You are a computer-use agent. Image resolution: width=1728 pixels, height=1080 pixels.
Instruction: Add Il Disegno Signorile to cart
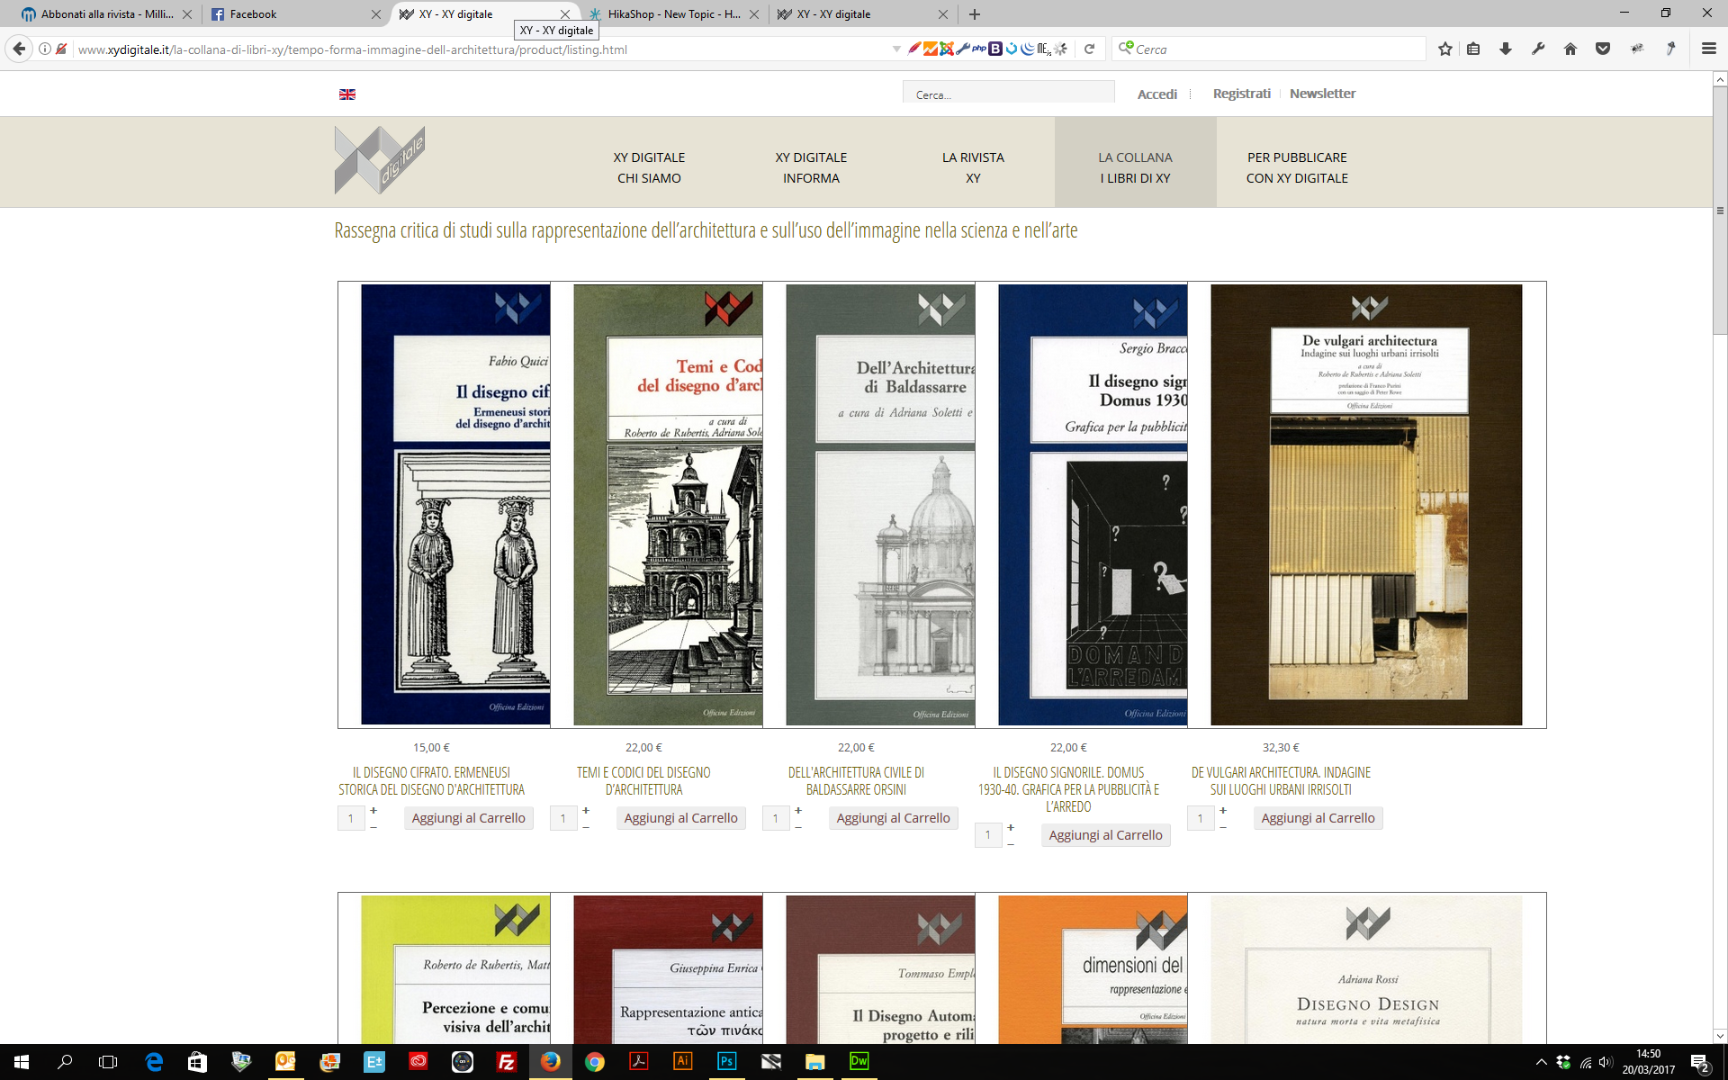click(1105, 835)
